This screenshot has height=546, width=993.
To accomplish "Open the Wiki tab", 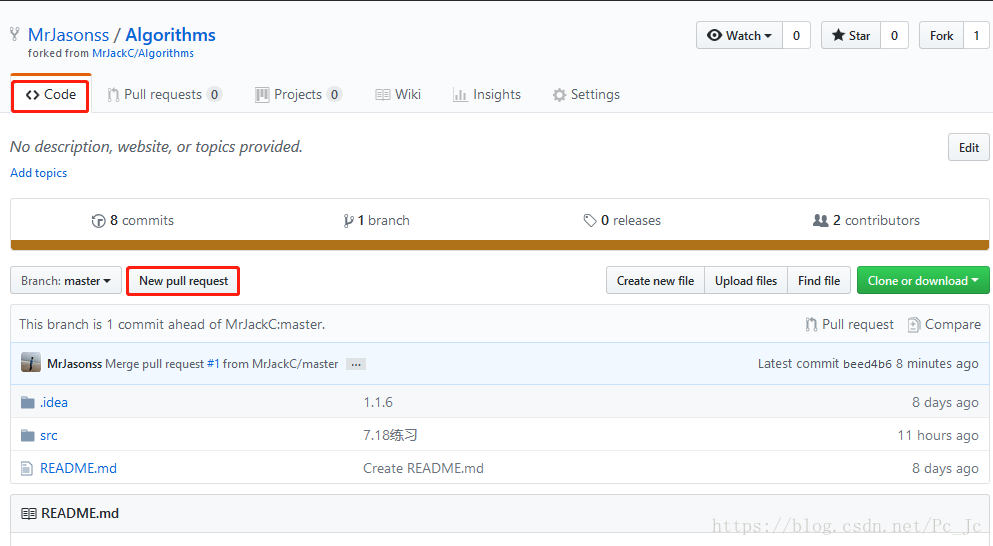I will click(398, 95).
